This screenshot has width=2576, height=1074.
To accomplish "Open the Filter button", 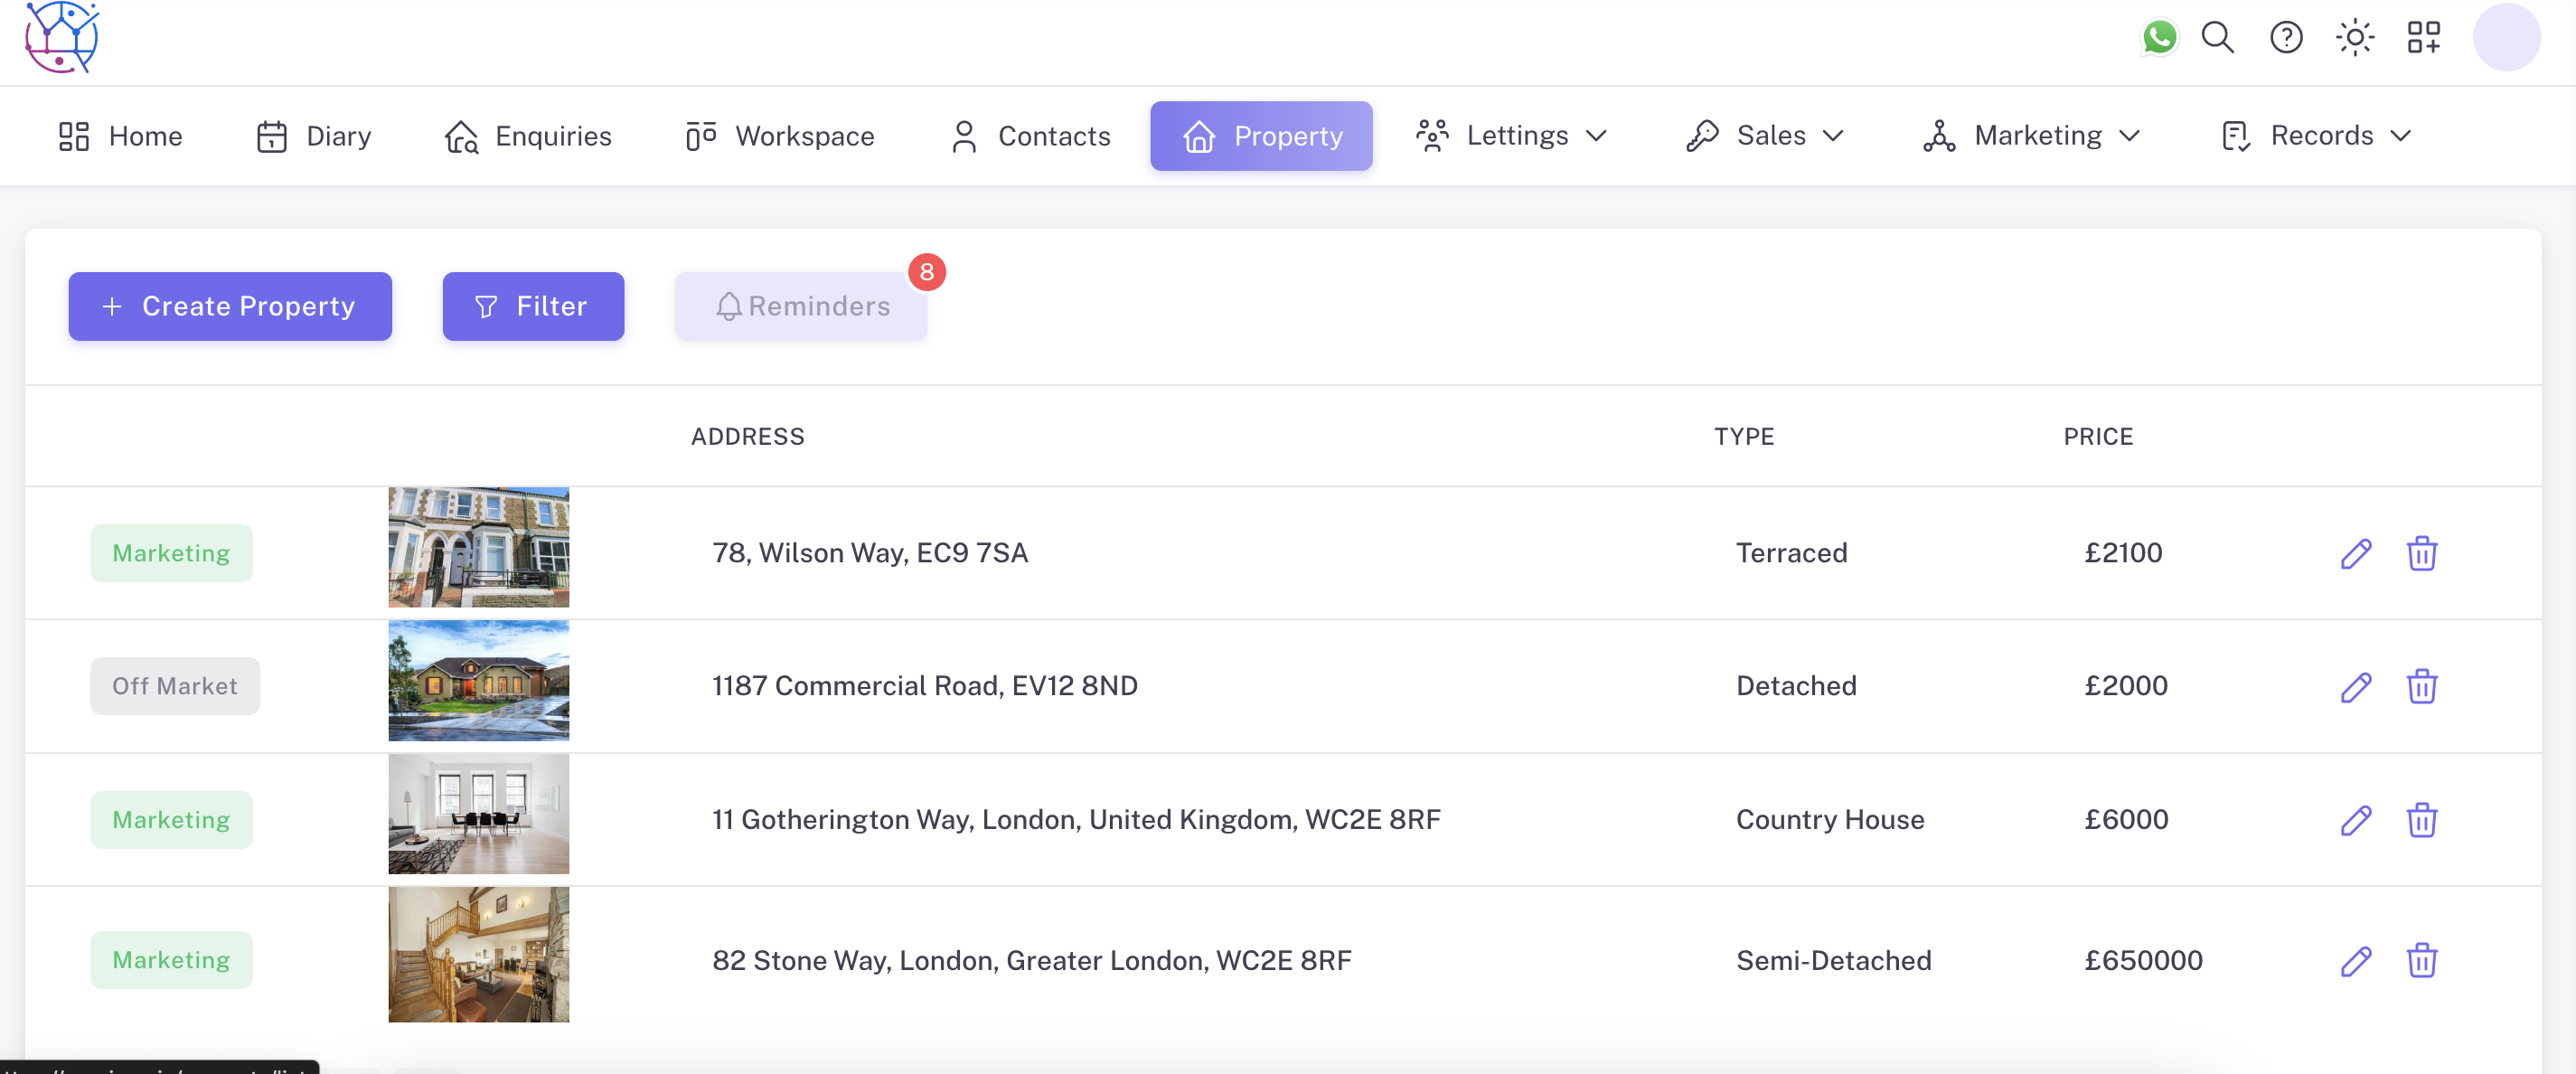I will 533,306.
